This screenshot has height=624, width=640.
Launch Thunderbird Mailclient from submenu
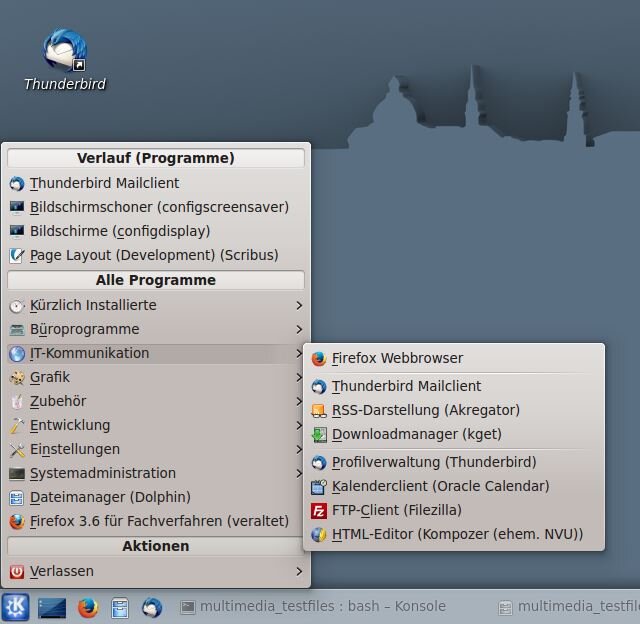coord(454,386)
